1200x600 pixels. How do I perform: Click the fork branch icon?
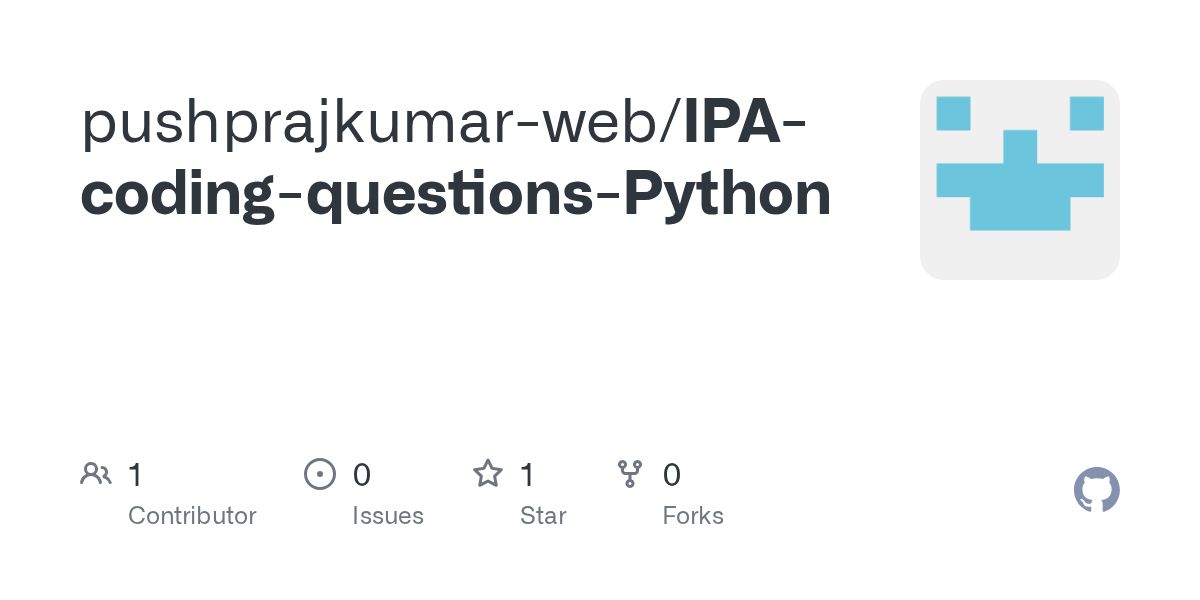[630, 474]
